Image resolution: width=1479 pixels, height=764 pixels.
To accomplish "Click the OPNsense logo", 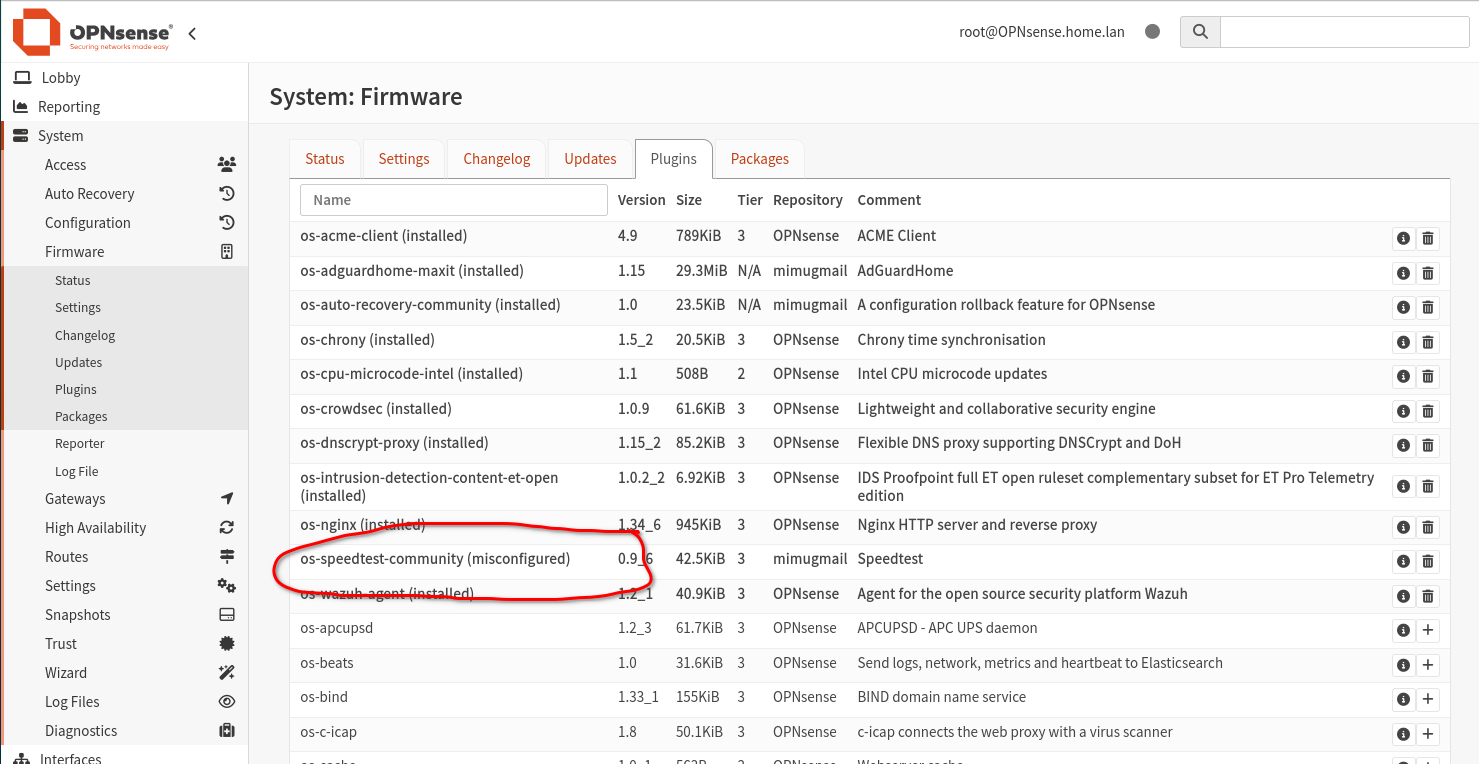I will (x=92, y=32).
